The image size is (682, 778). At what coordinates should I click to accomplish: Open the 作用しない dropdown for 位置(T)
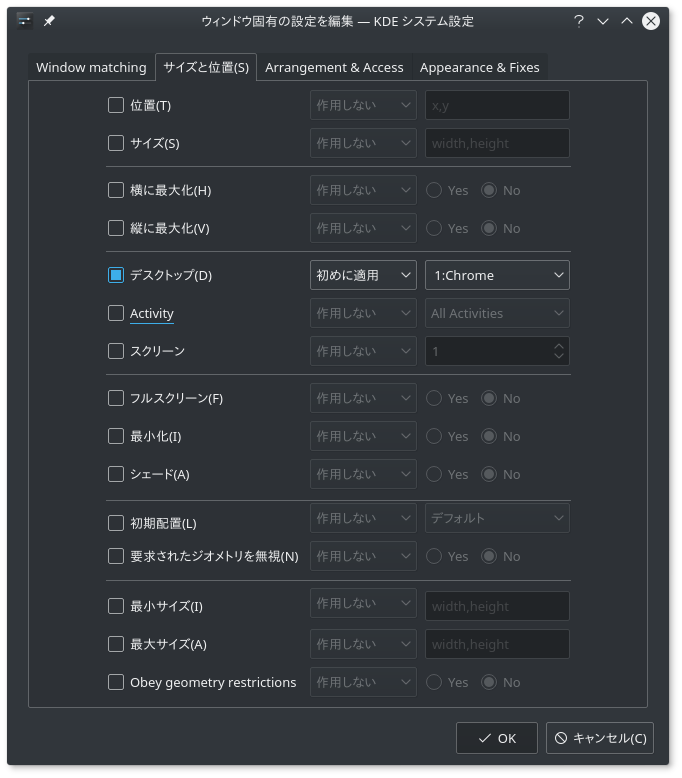363,105
